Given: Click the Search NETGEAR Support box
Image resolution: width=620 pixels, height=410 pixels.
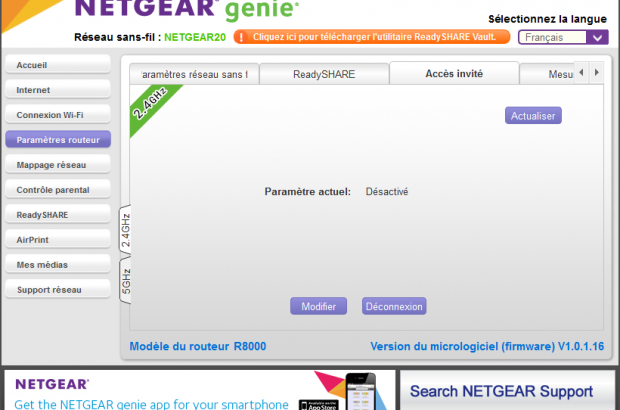Looking at the screenshot, I should [x=507, y=391].
